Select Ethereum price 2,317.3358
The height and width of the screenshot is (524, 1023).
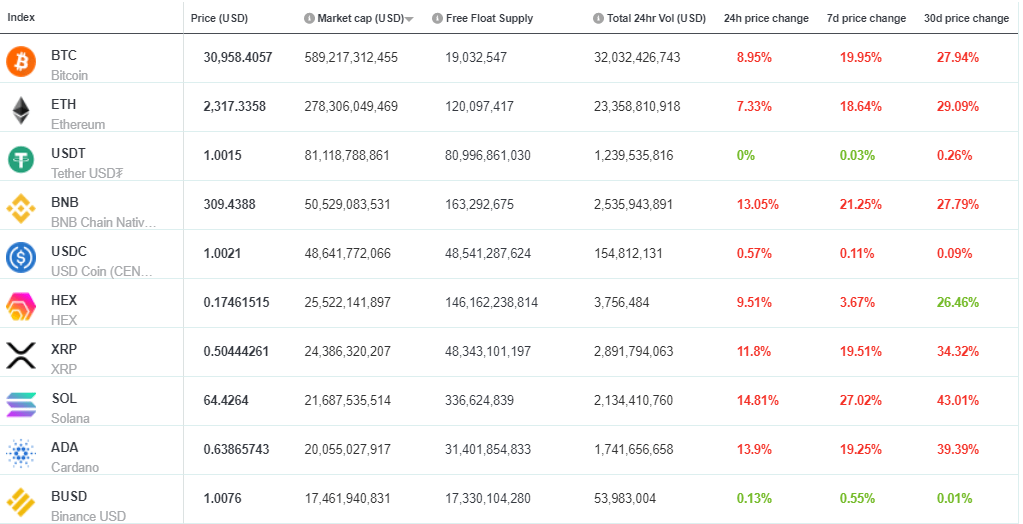point(234,106)
